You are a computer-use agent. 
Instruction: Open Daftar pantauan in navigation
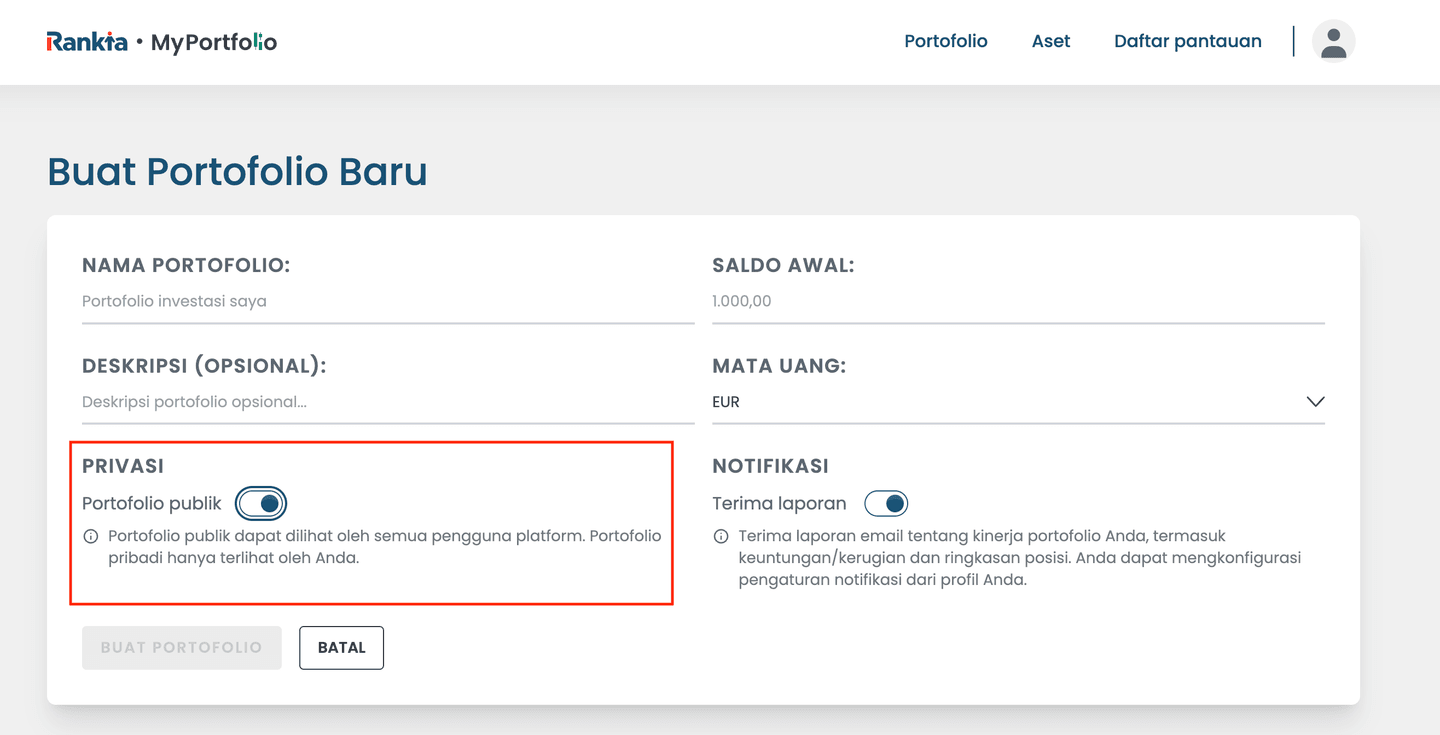click(1187, 41)
